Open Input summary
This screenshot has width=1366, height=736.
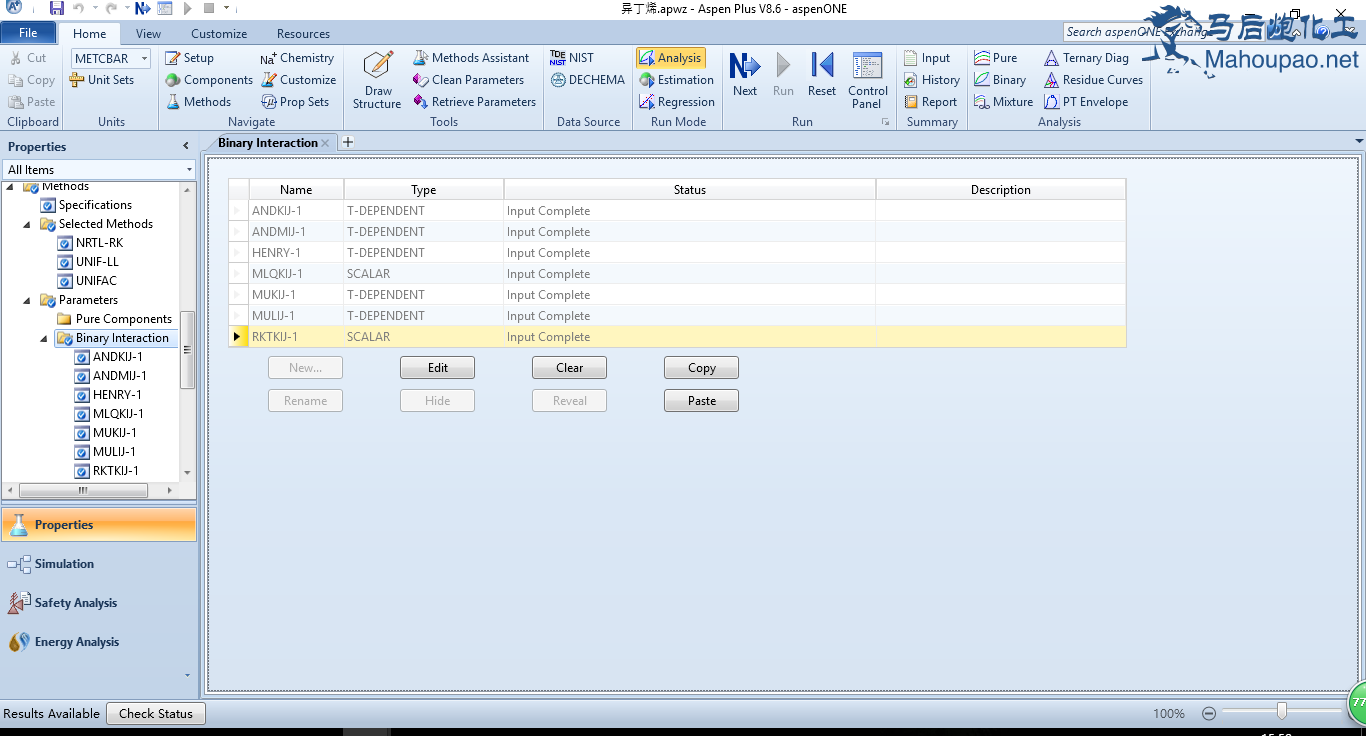(x=926, y=58)
